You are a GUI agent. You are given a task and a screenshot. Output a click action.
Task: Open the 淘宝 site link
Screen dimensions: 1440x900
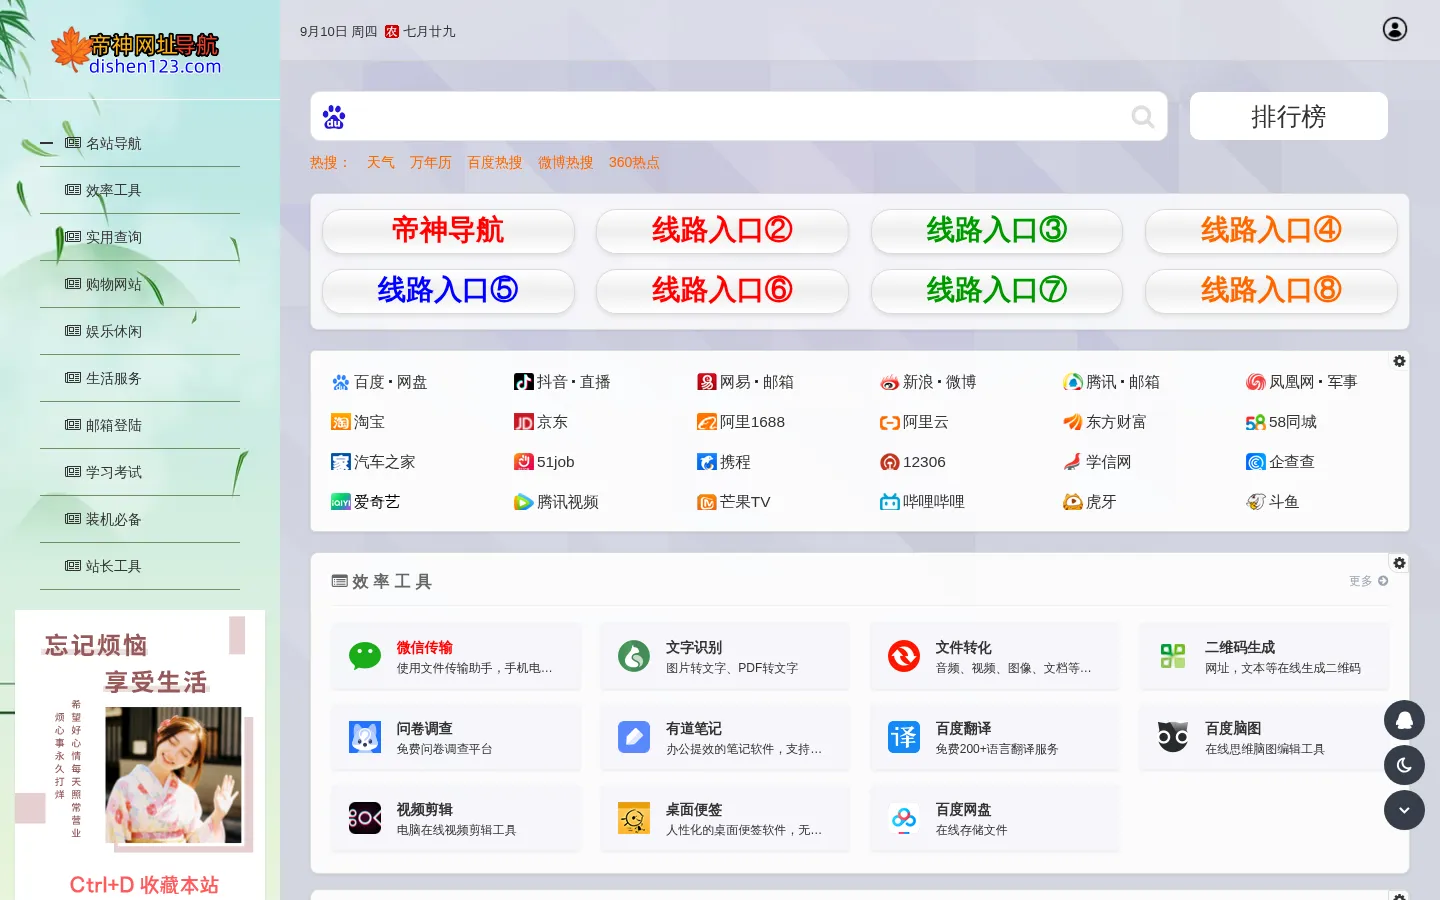tap(358, 422)
